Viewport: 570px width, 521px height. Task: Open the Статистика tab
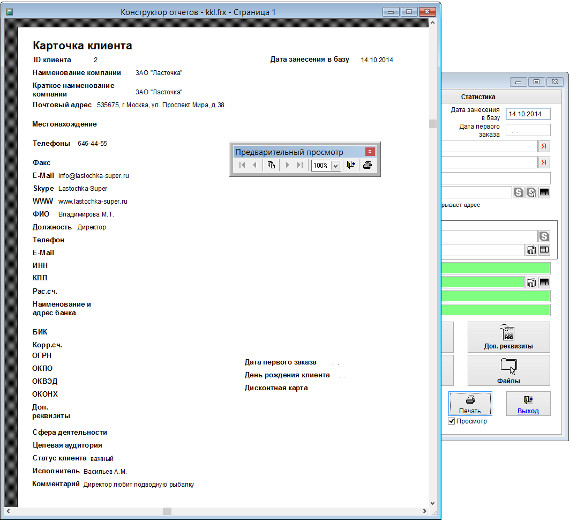click(478, 97)
